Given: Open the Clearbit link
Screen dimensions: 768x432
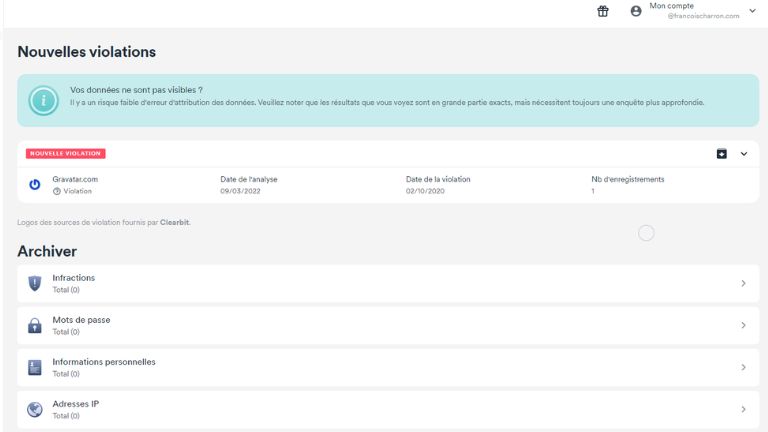Looking at the screenshot, I should click(174, 222).
